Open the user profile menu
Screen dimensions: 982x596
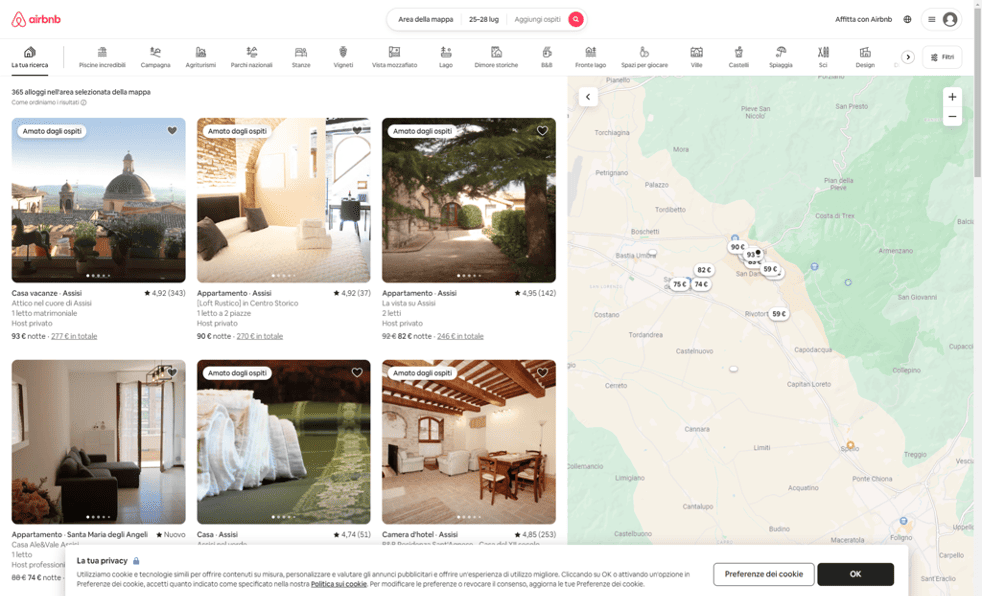pos(941,19)
